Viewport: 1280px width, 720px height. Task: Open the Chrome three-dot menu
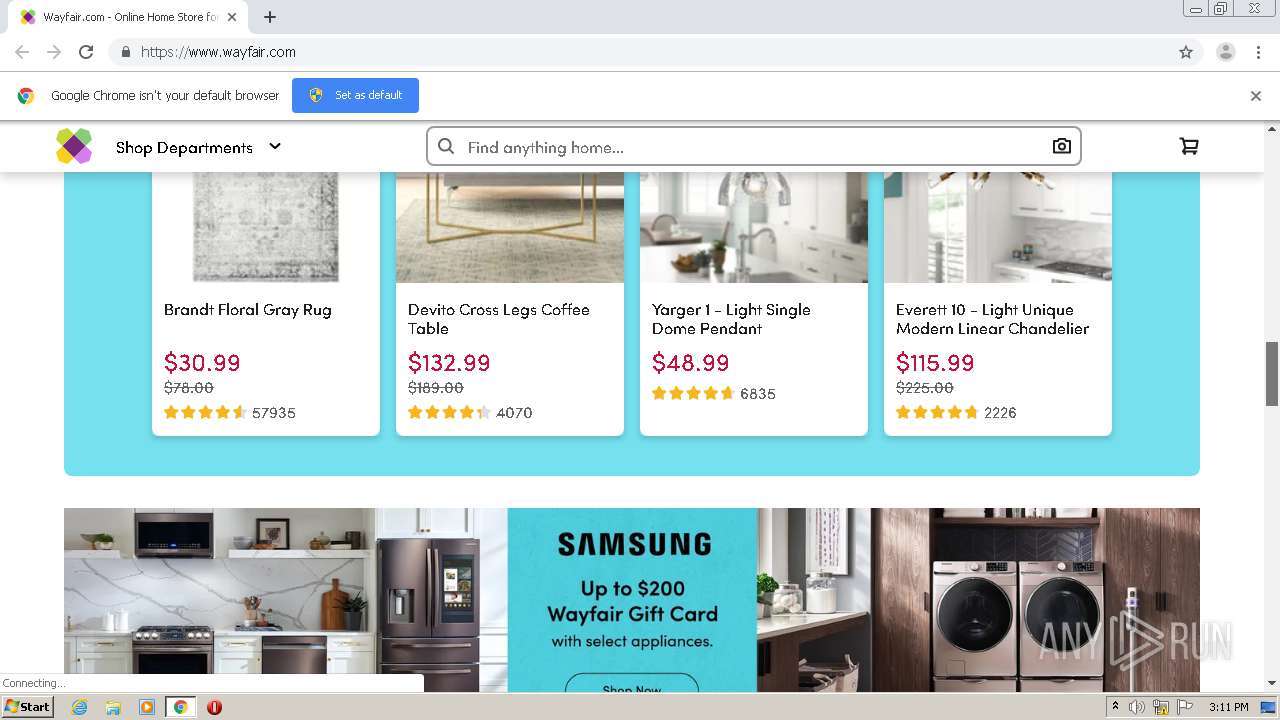click(1259, 52)
